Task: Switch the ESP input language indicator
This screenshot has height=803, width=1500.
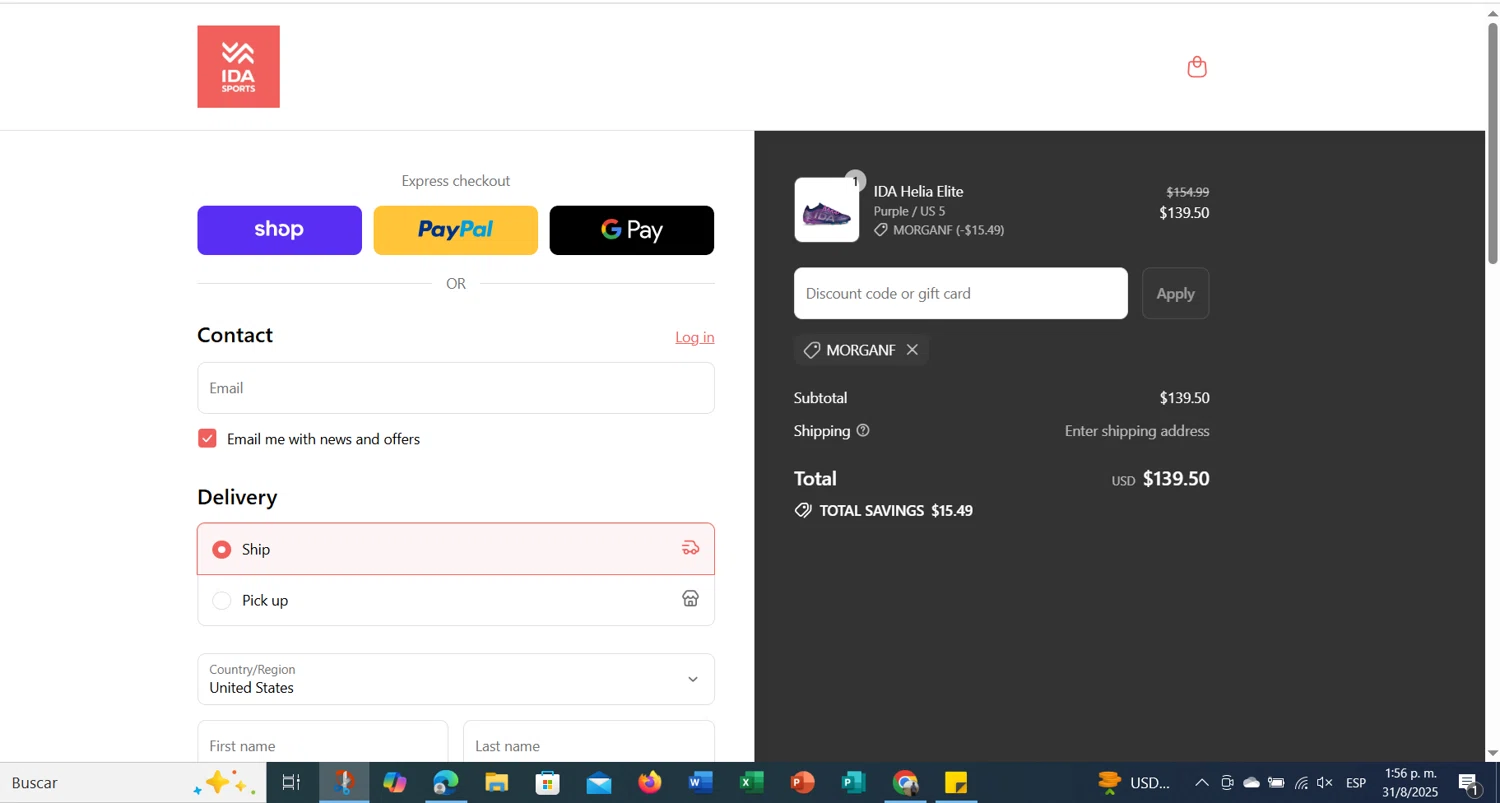Action: point(1356,783)
